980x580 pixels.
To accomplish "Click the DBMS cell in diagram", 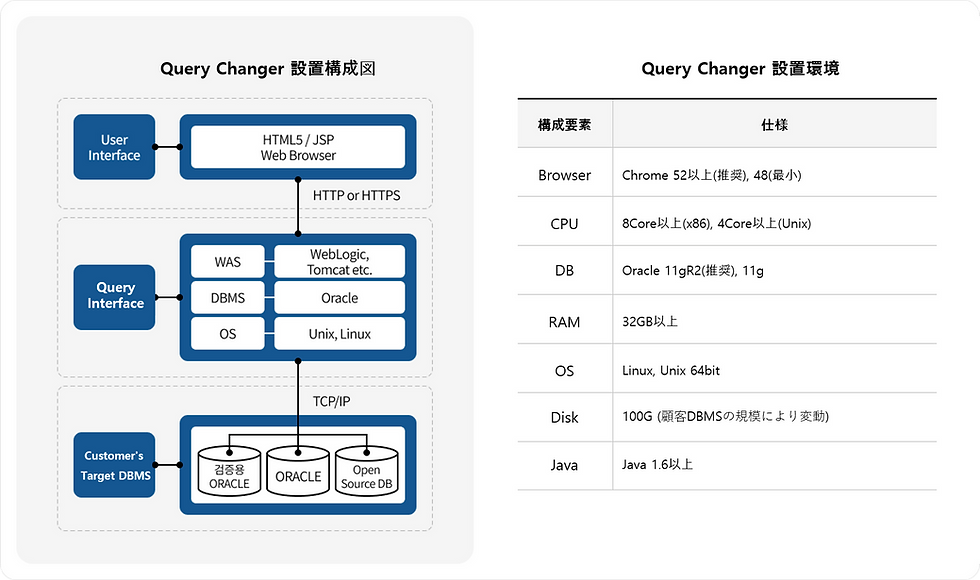I will coord(228,298).
